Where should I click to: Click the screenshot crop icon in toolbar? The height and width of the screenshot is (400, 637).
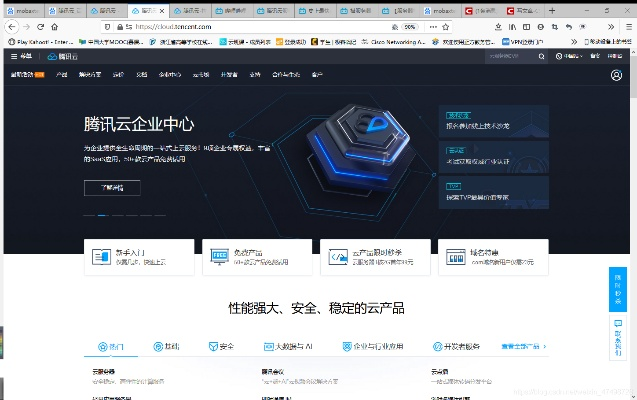[x=555, y=27]
